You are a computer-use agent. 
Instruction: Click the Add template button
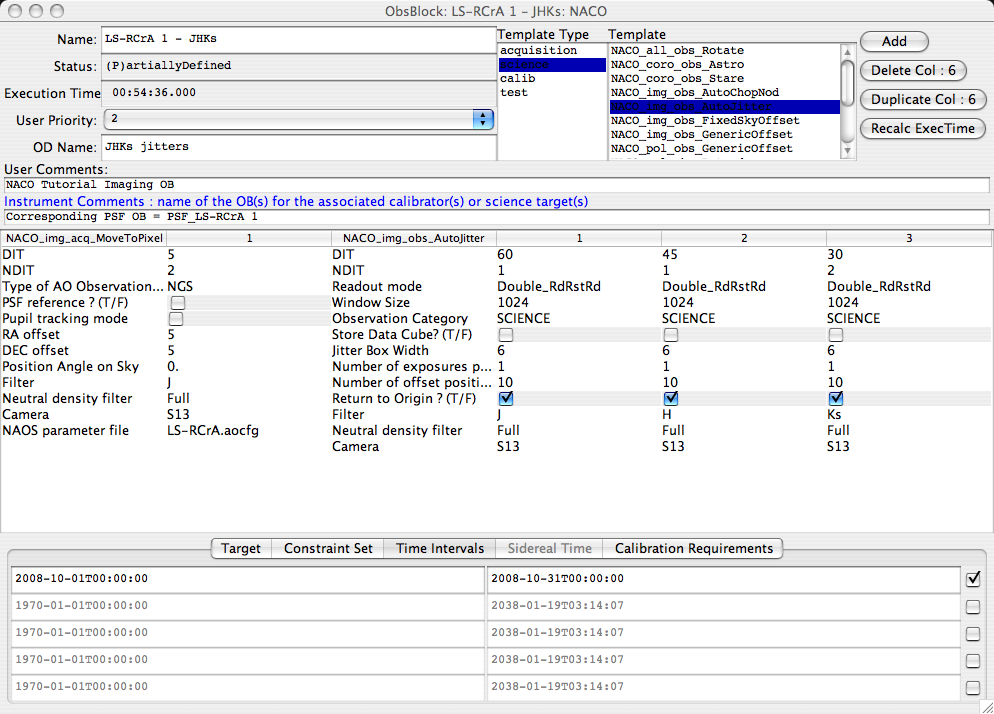894,41
